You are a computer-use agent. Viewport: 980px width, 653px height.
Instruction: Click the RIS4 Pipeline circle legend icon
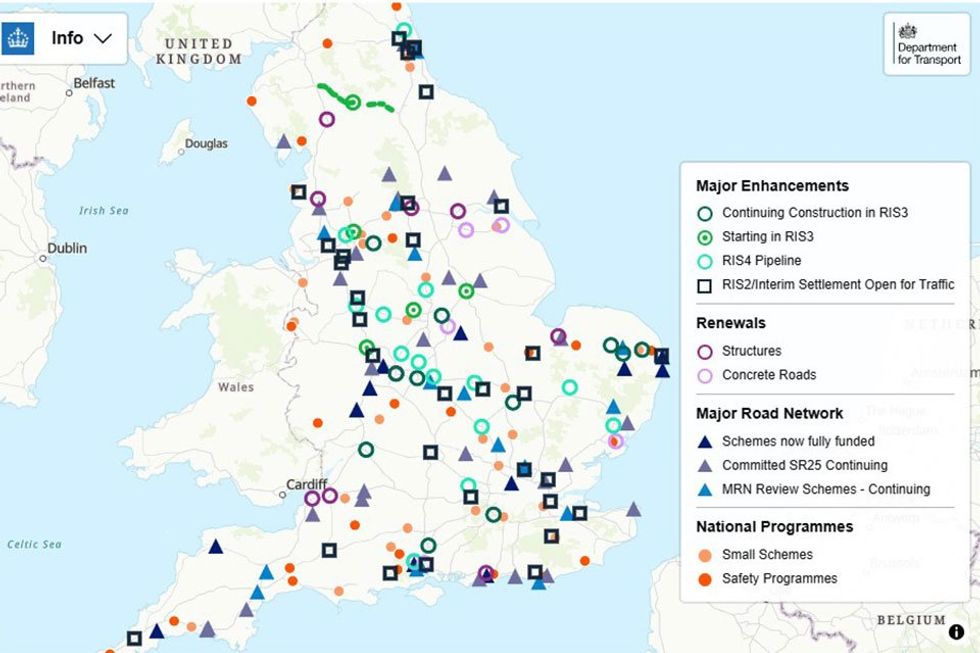(705, 260)
